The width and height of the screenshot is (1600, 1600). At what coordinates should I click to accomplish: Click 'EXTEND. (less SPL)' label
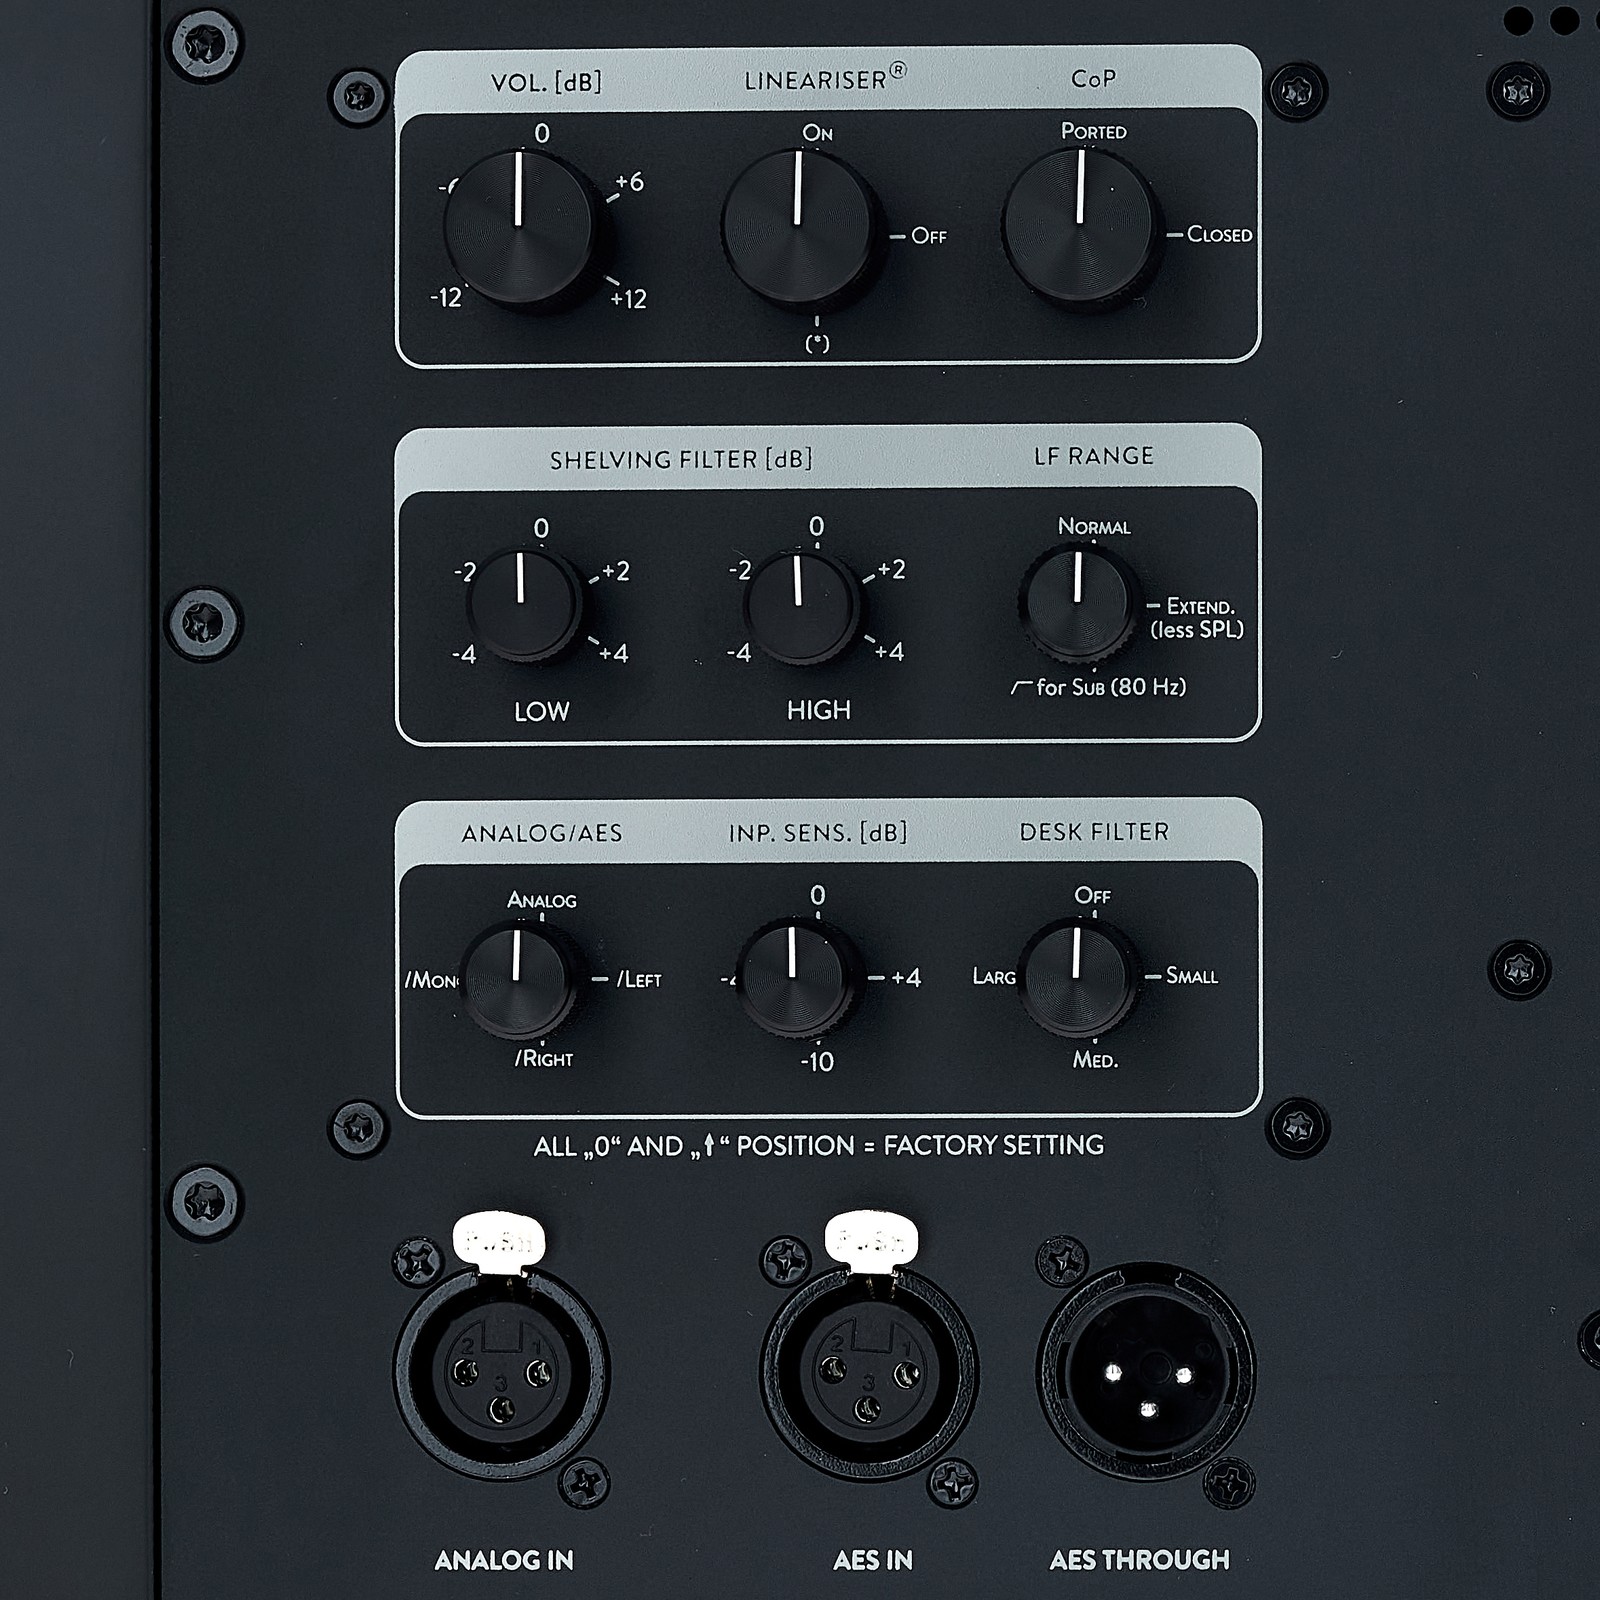[x=1197, y=618]
